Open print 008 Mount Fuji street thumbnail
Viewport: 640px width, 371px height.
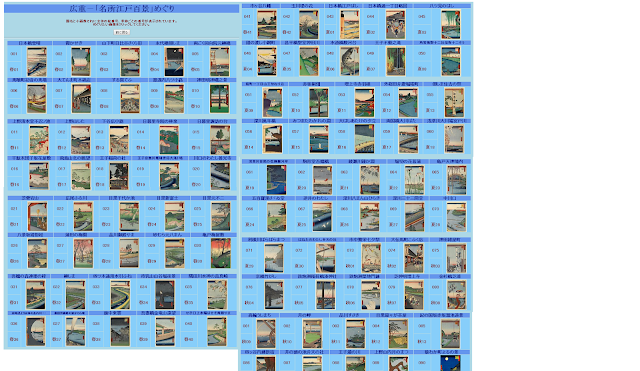[x=130, y=99]
